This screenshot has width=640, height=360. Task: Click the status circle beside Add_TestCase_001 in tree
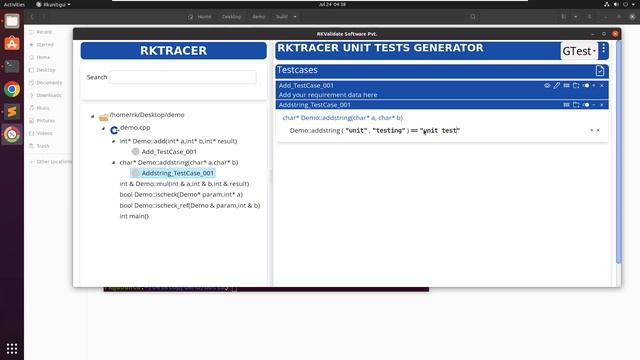(136, 151)
